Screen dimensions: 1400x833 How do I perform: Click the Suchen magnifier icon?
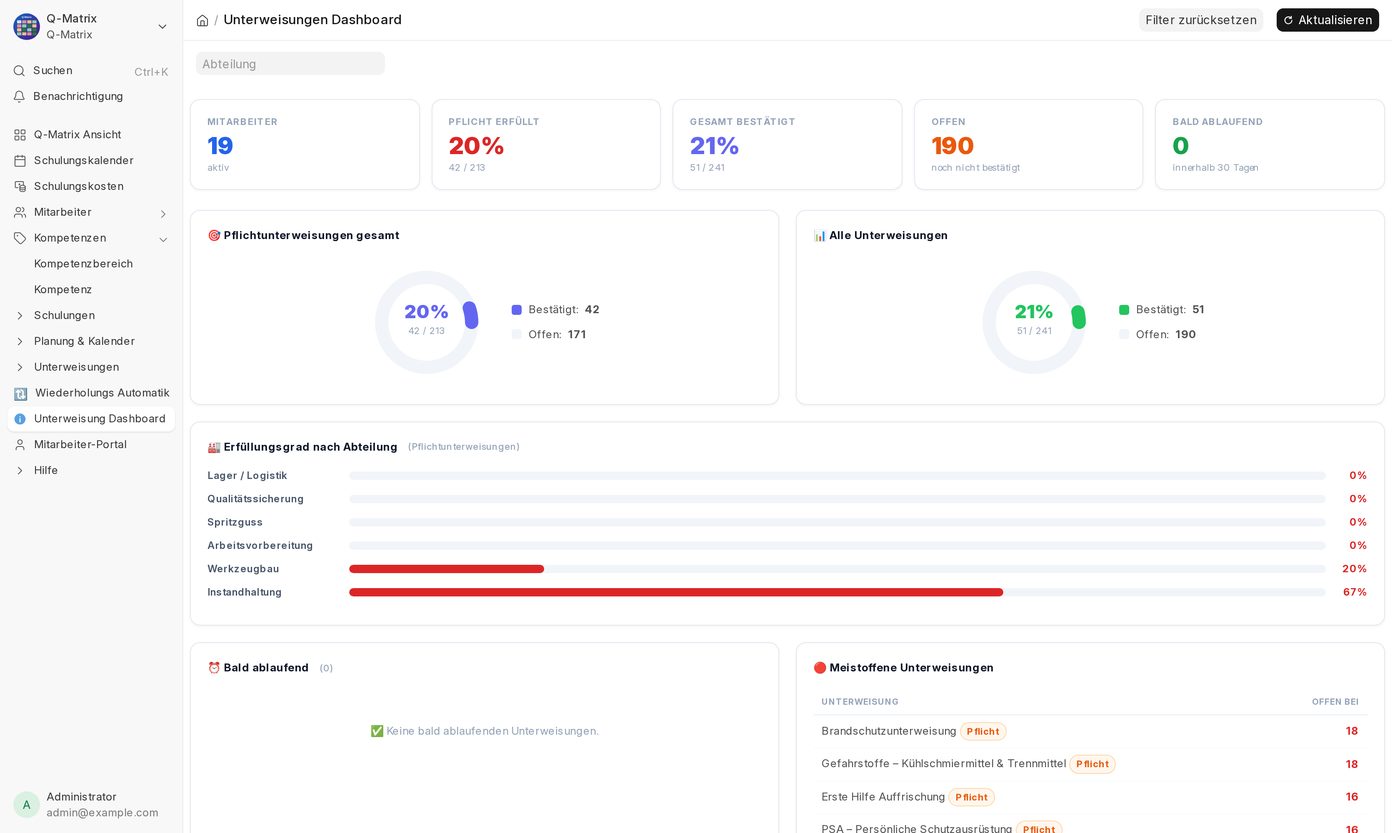click(19, 71)
